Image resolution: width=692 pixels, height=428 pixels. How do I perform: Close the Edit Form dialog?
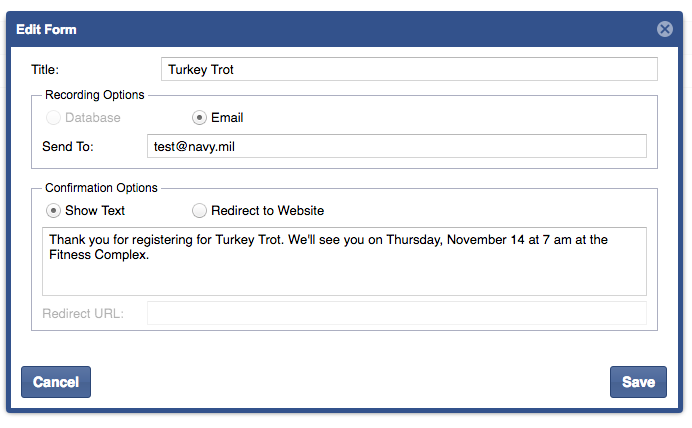[665, 29]
